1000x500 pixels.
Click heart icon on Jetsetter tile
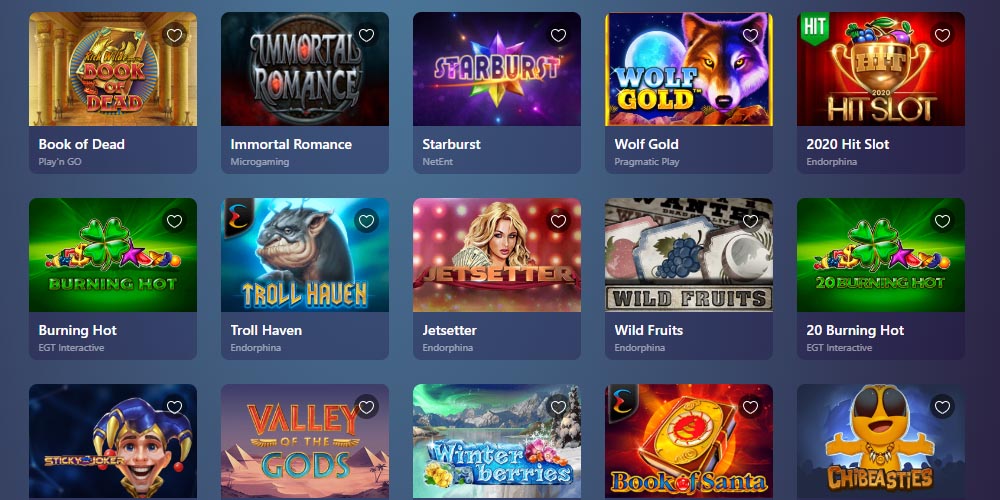pos(559,221)
